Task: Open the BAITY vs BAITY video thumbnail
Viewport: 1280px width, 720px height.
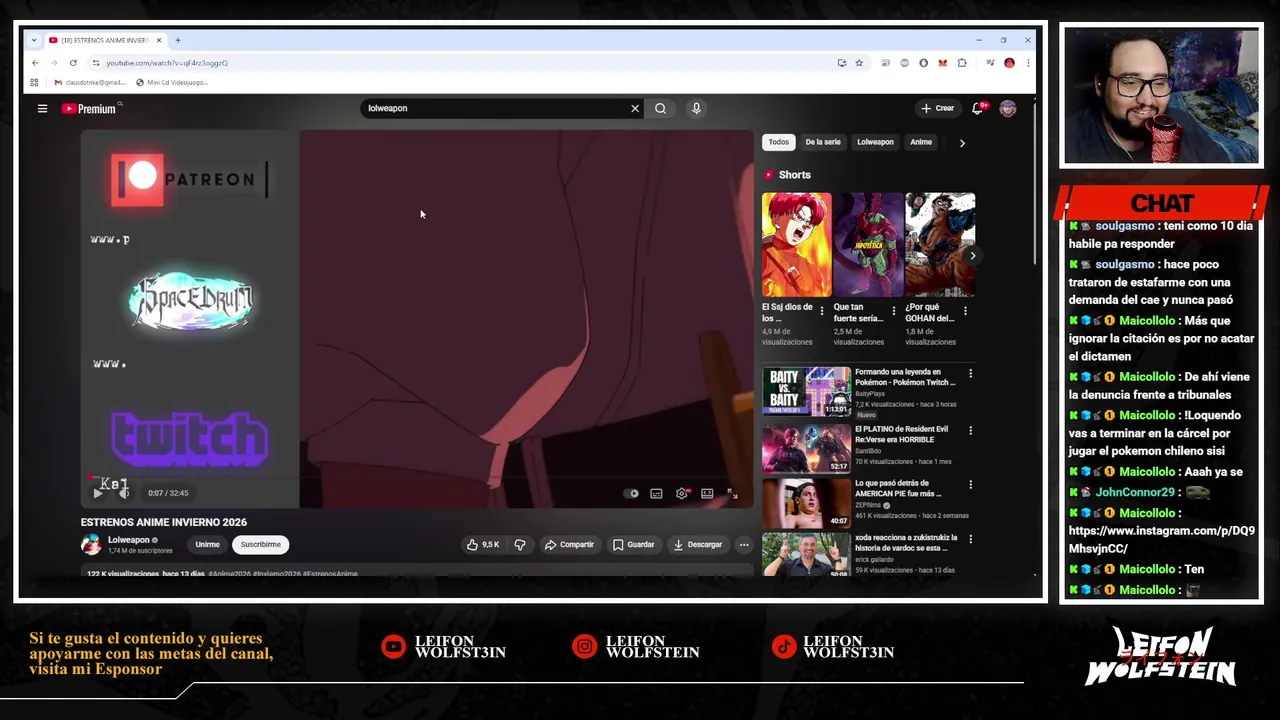Action: pyautogui.click(x=806, y=392)
